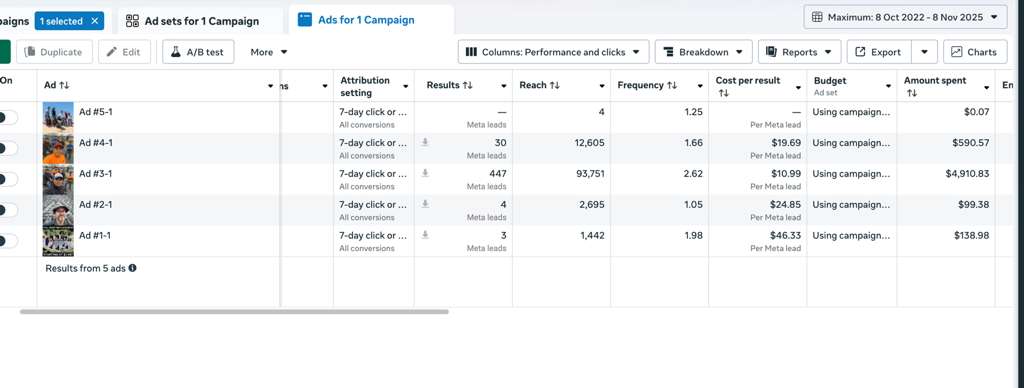Open Attribution setting column menu arrow
1024x388 pixels.
(x=406, y=86)
